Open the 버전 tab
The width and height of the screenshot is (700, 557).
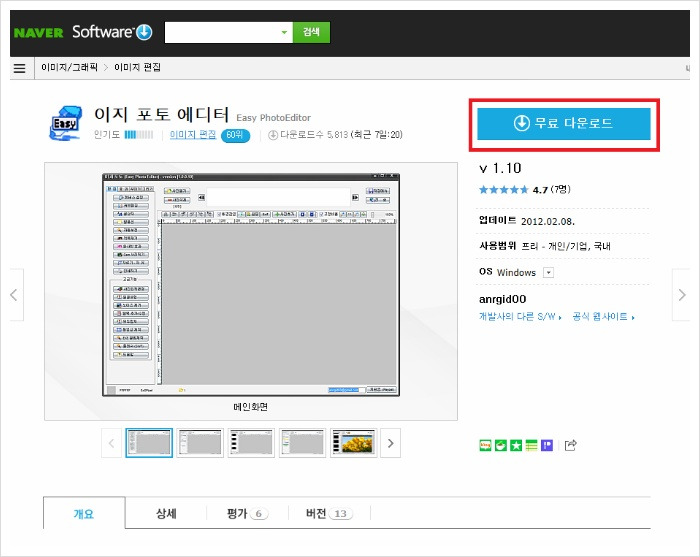pos(329,513)
